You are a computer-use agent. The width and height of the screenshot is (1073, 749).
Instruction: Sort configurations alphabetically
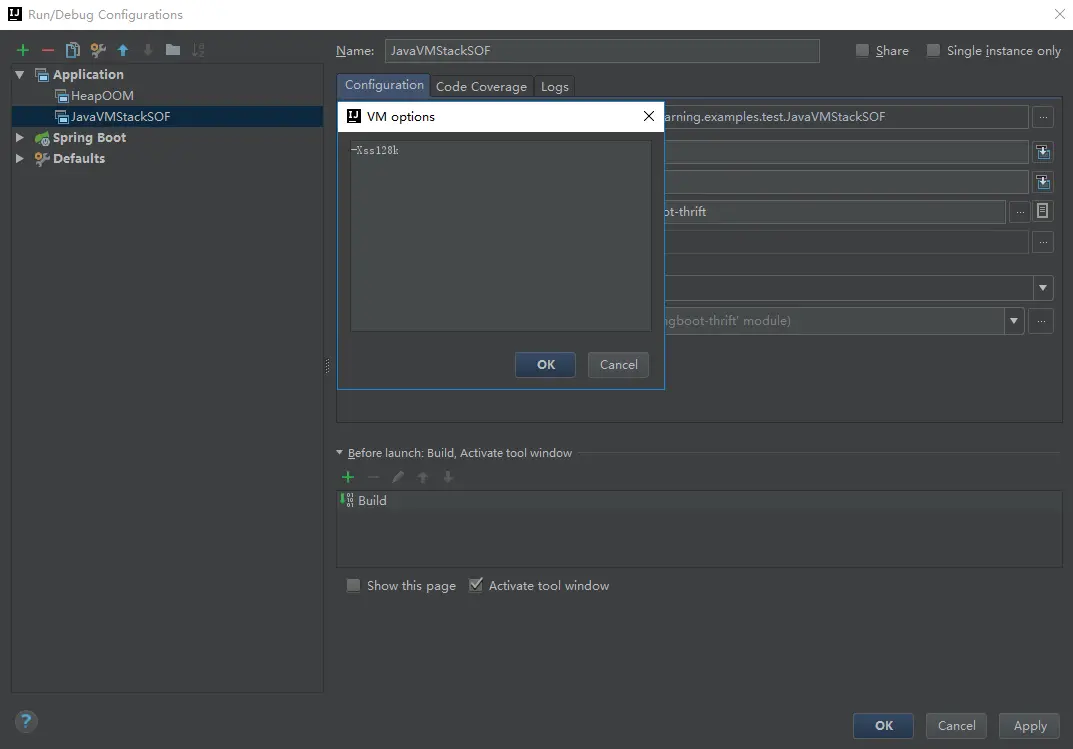click(x=198, y=50)
